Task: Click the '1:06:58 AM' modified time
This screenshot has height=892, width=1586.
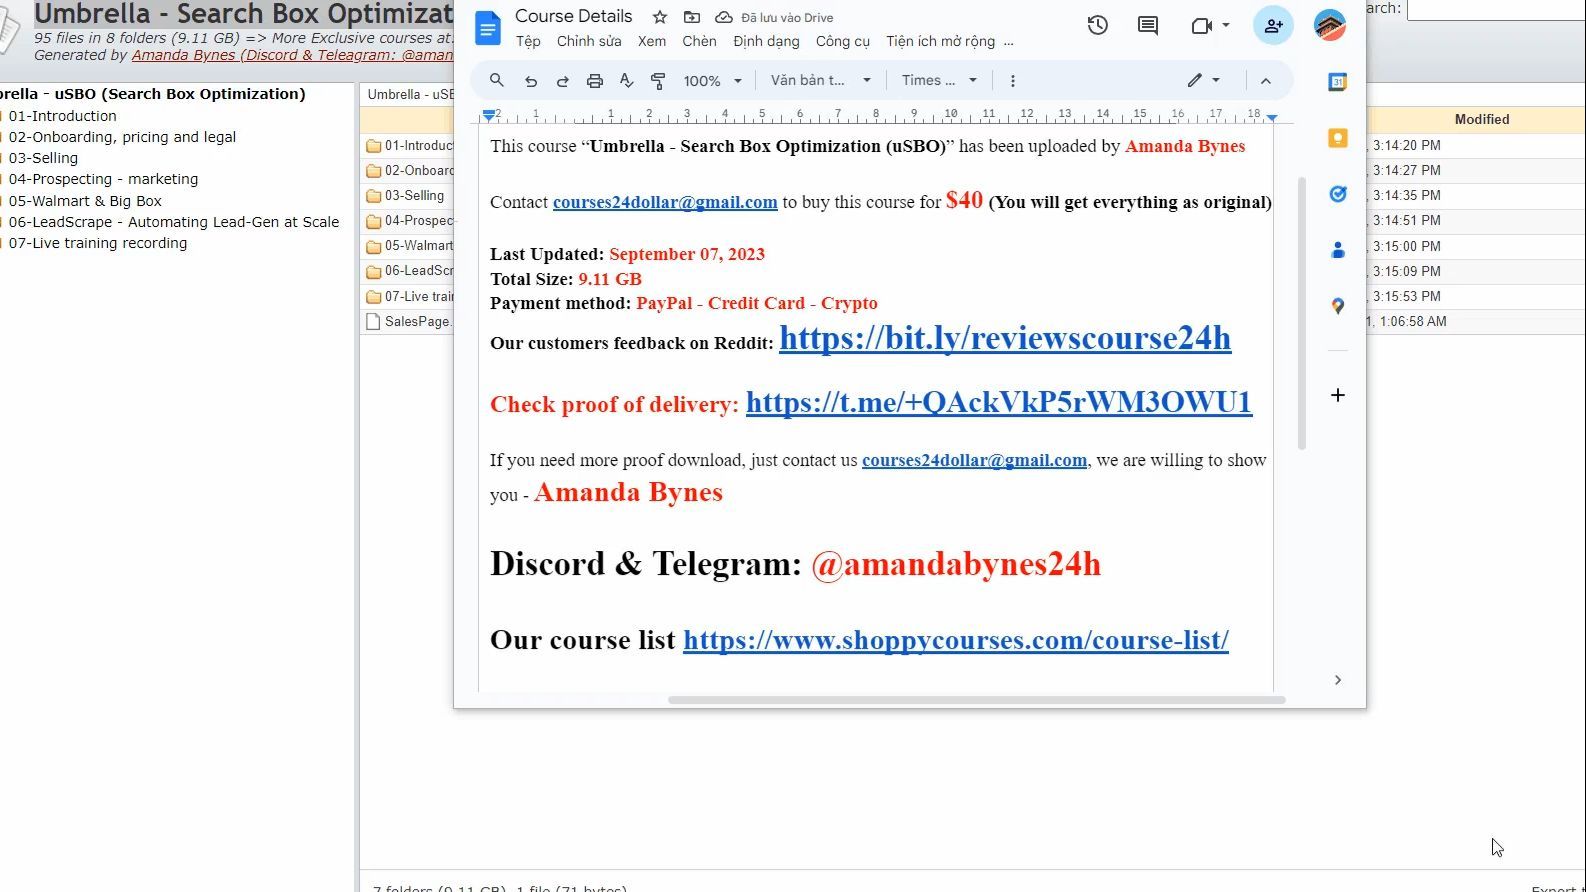Action: [1413, 321]
